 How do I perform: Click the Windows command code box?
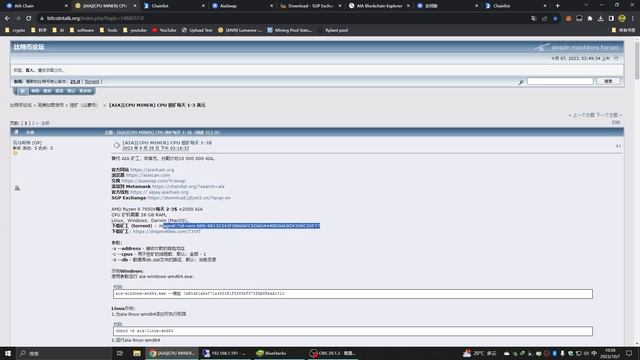[x=353, y=294]
